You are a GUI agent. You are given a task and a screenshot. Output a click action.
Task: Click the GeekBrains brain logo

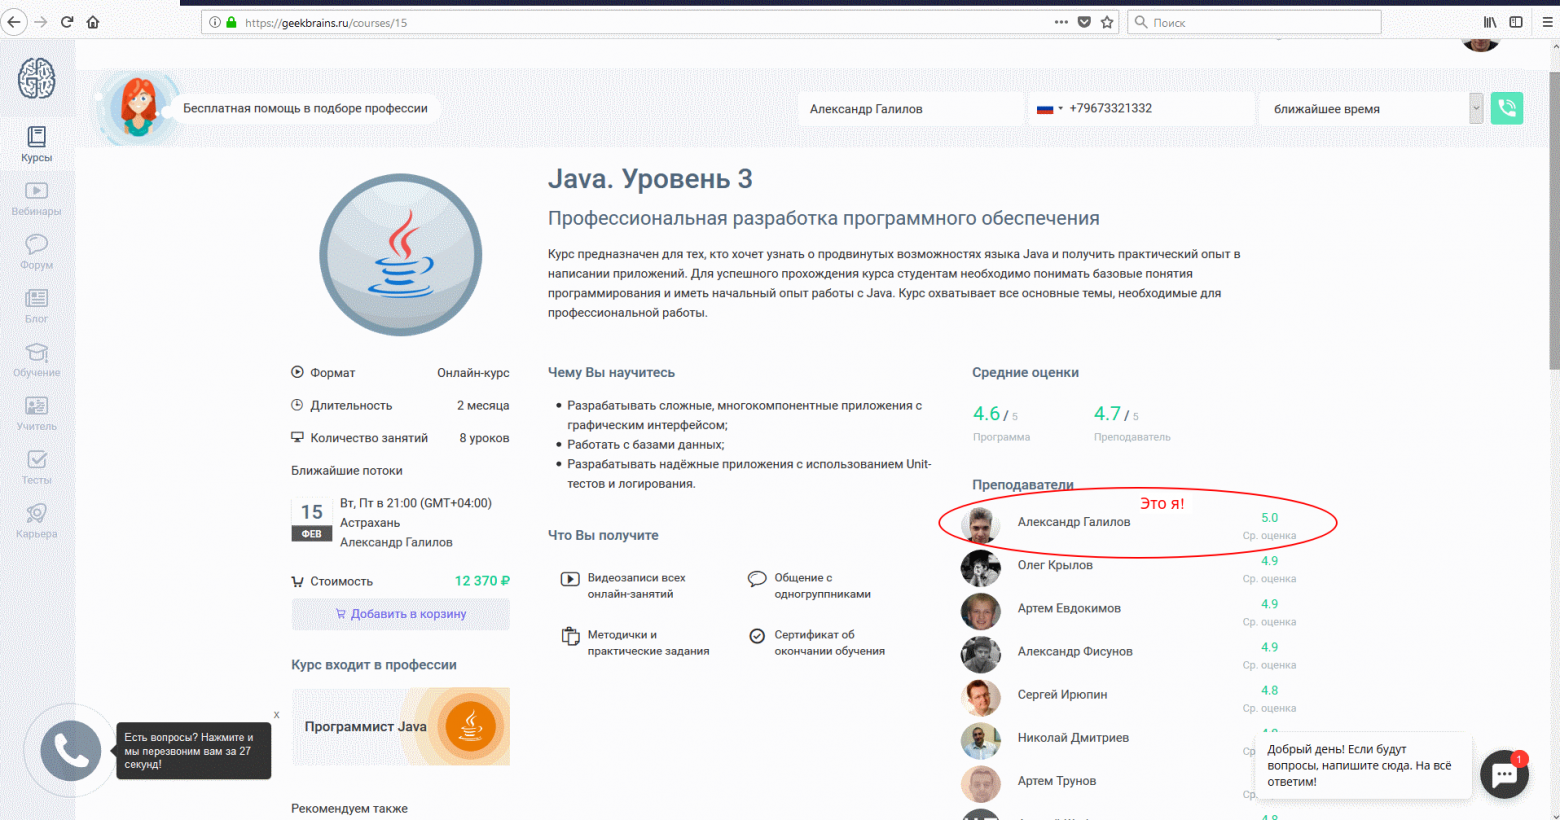36,79
